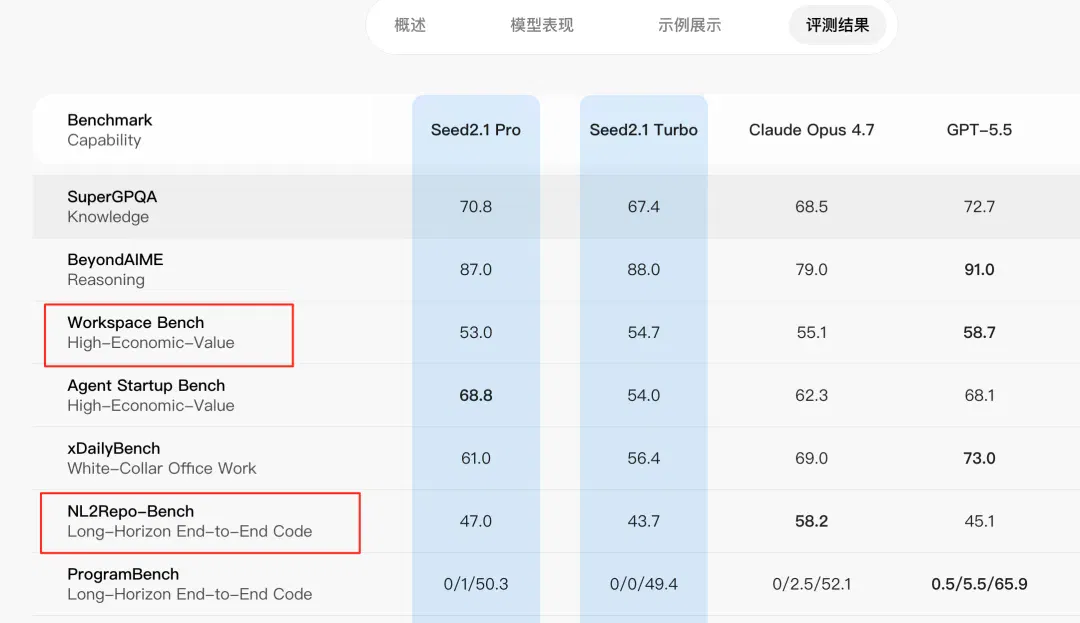This screenshot has width=1080, height=623.
Task: Click SuperGPQA GPT-5.5 score 72.7
Action: [x=979, y=207]
